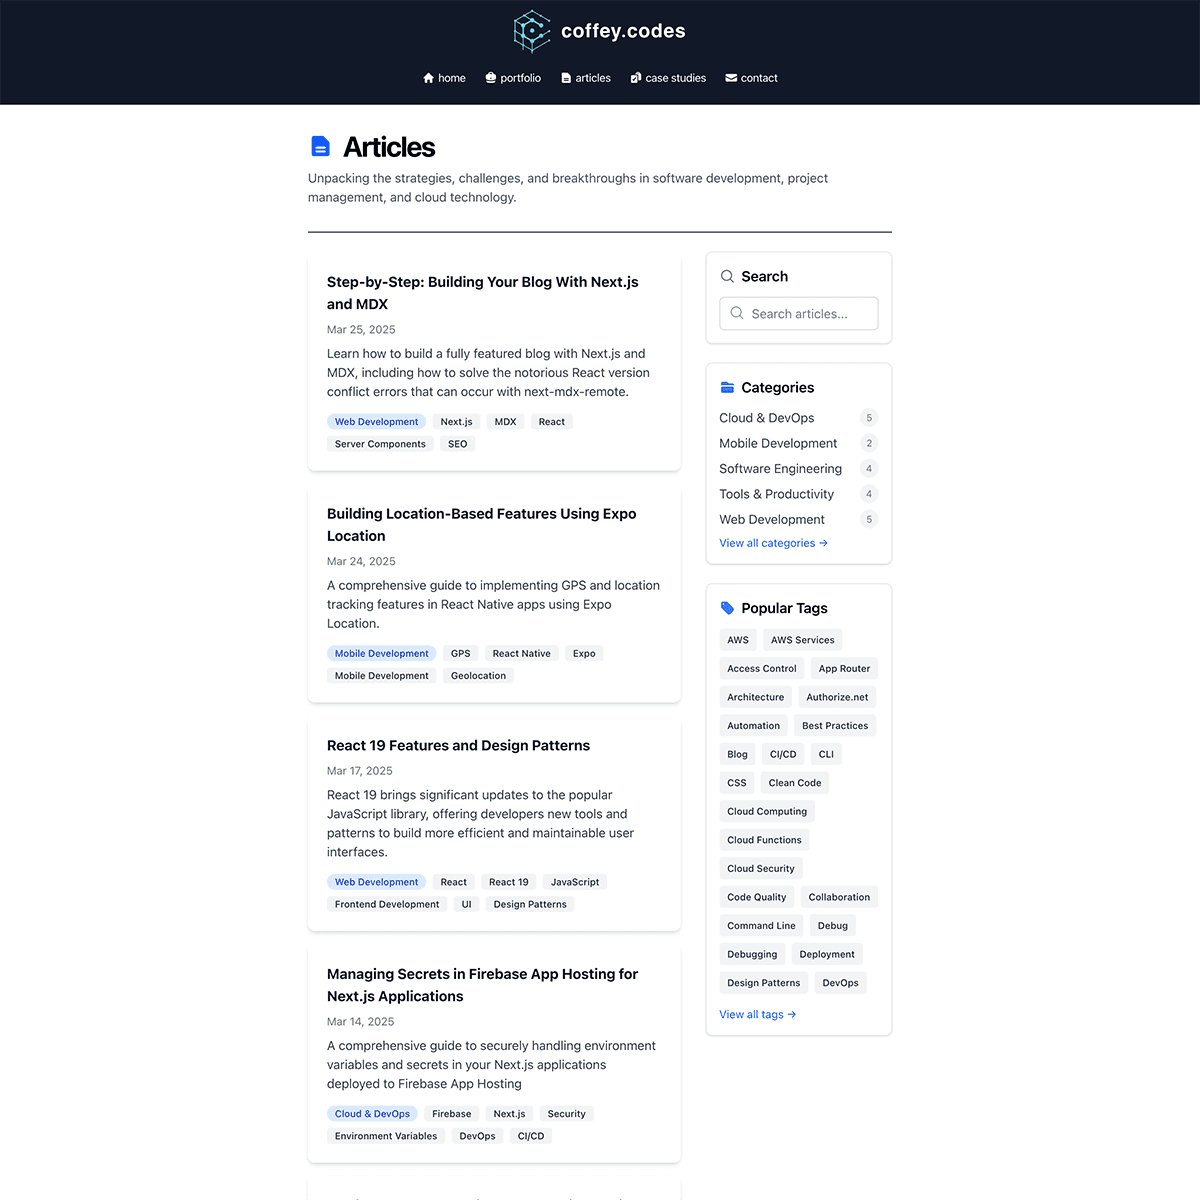Click the coffey.codes site title
Image resolution: width=1200 pixels, height=1200 pixels.
pos(623,31)
